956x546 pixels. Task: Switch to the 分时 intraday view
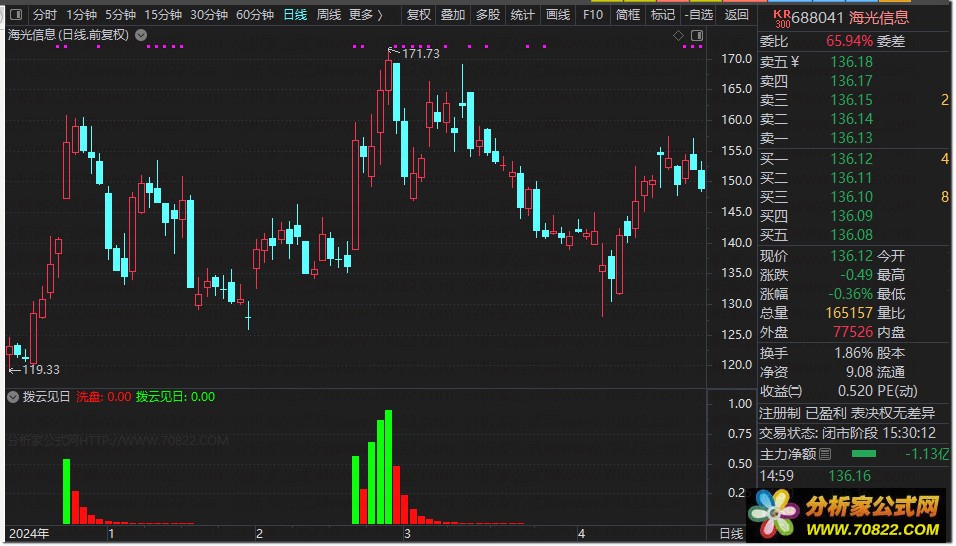point(45,15)
